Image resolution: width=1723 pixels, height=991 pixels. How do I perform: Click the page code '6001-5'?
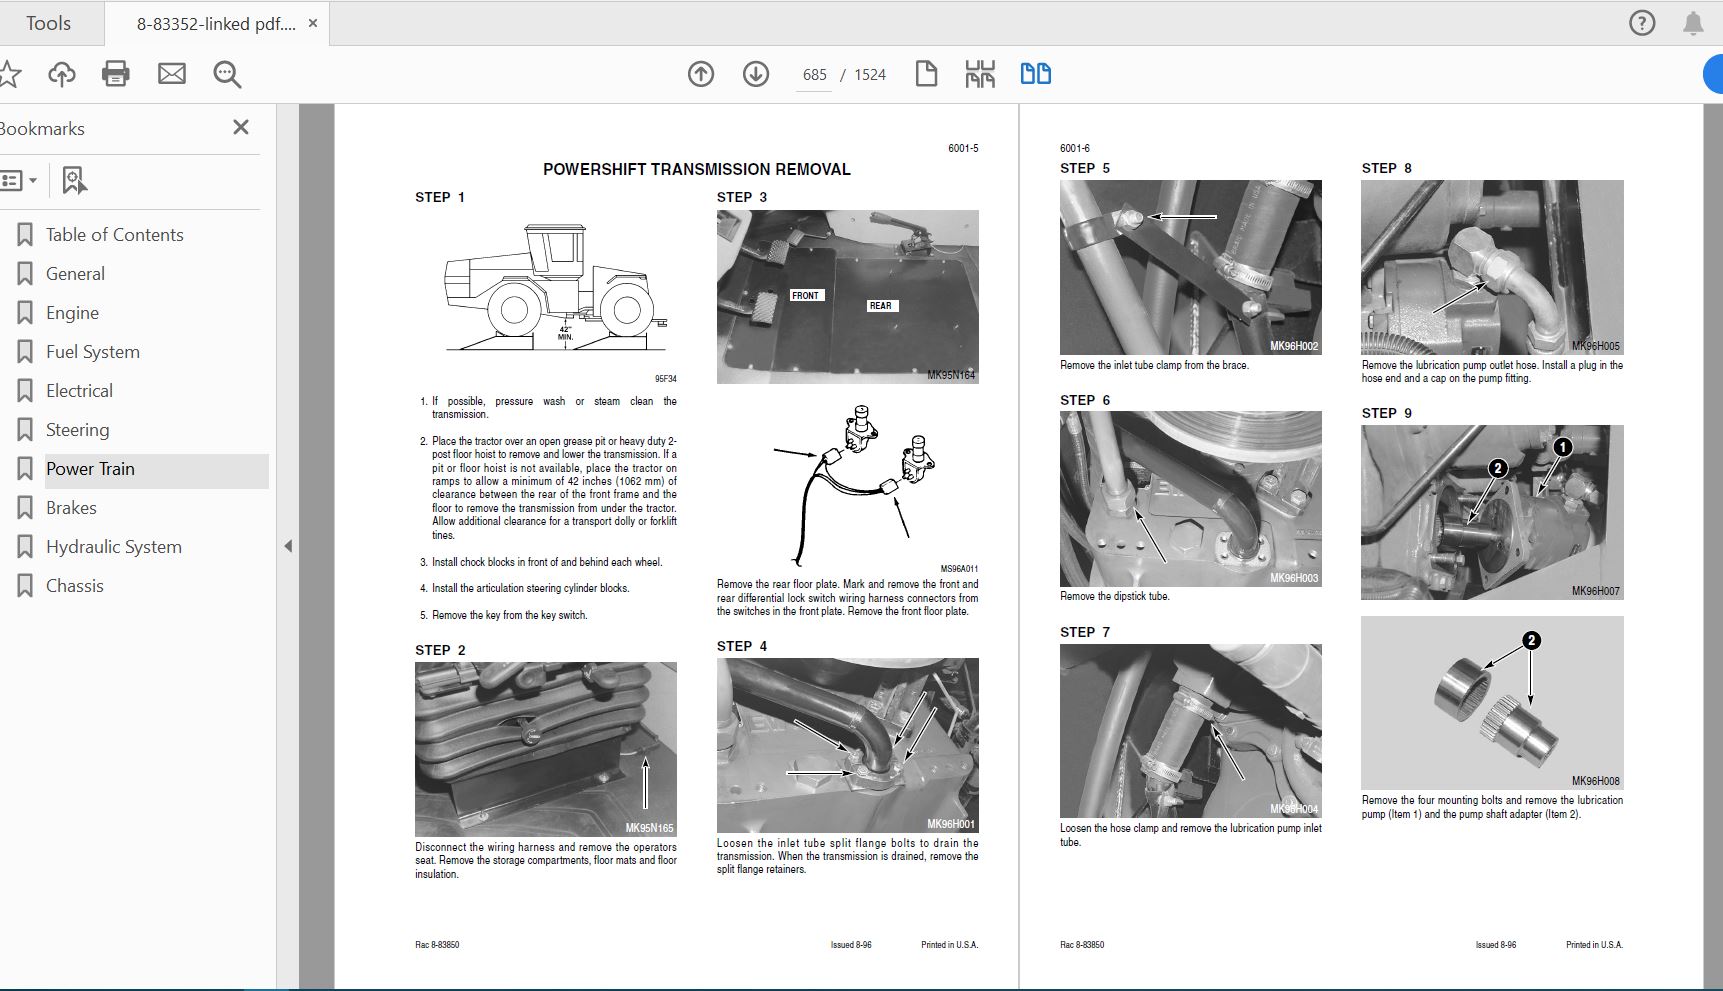click(x=963, y=148)
